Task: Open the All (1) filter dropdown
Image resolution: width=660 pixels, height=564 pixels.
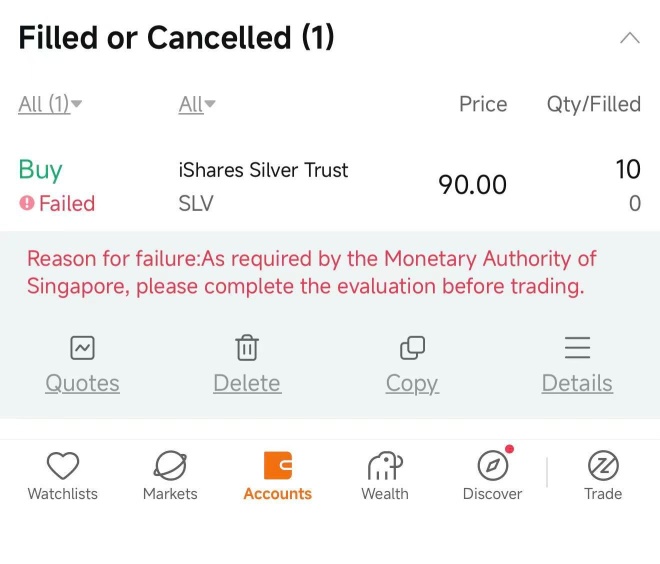Action: click(x=50, y=104)
